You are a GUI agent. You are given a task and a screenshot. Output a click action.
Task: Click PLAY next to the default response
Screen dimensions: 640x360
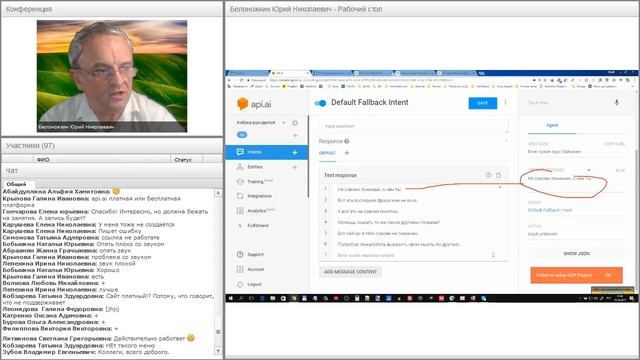point(620,170)
